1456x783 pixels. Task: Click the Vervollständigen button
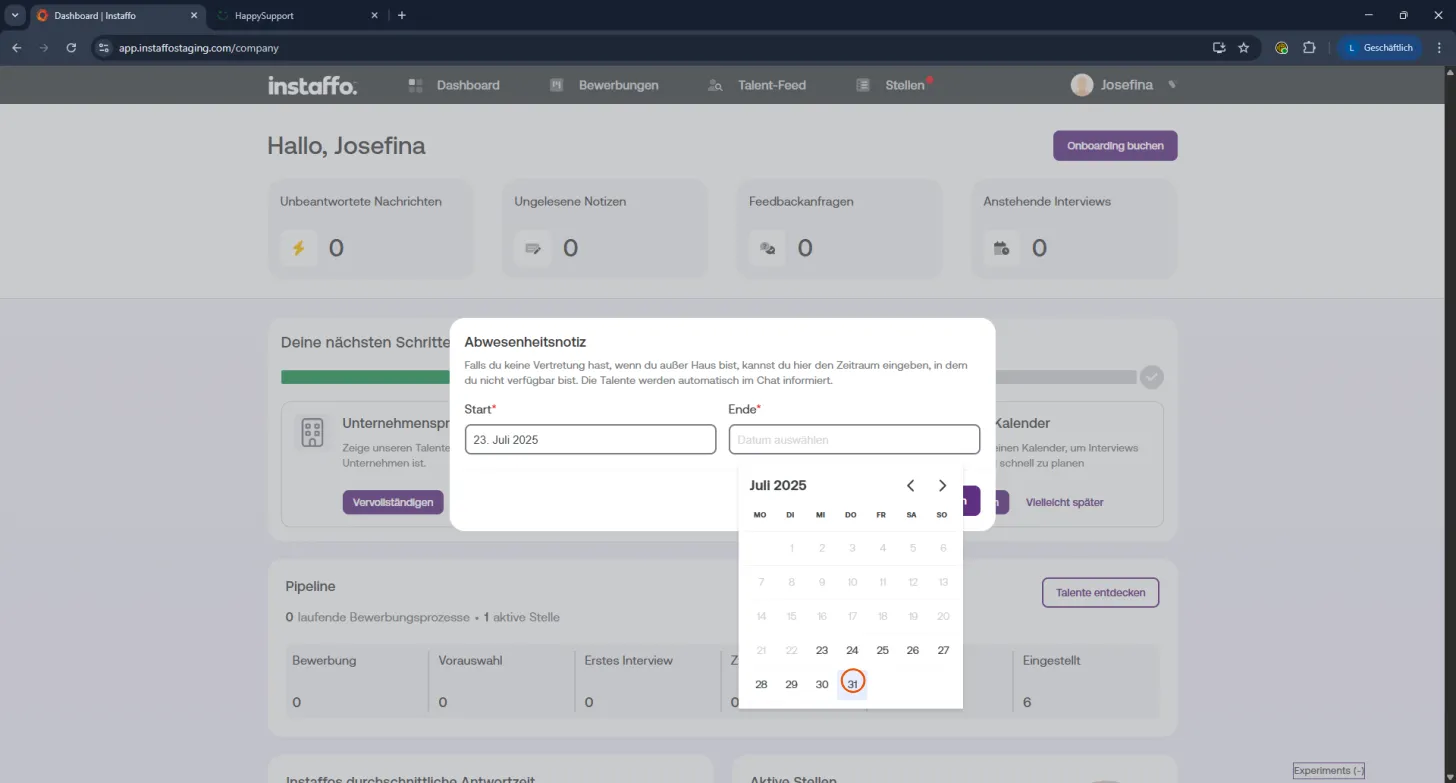coord(393,502)
